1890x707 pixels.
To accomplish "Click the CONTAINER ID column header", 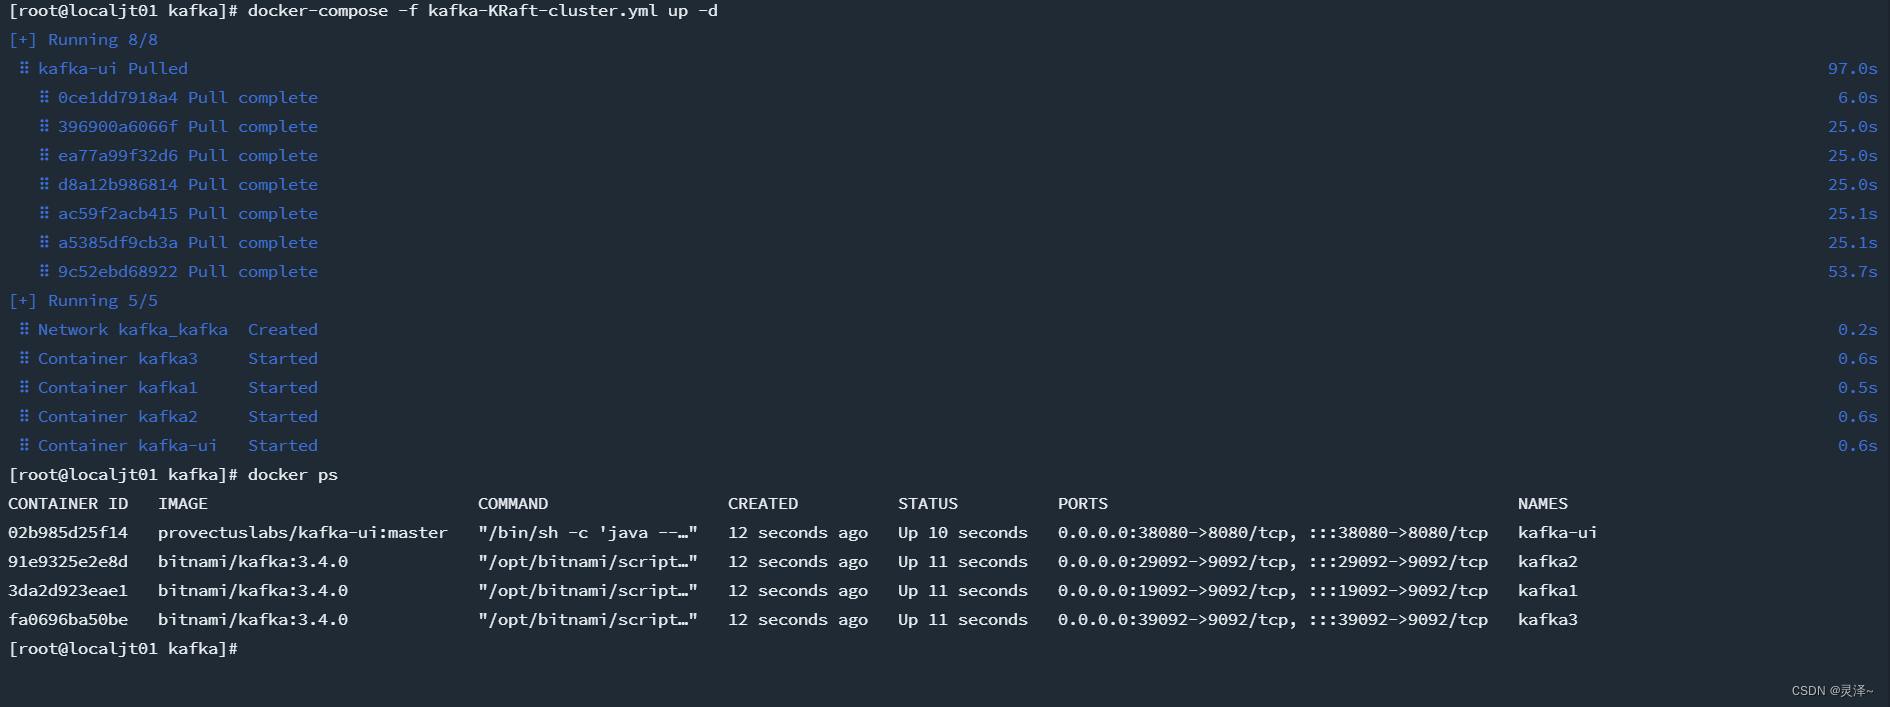I will tap(68, 504).
